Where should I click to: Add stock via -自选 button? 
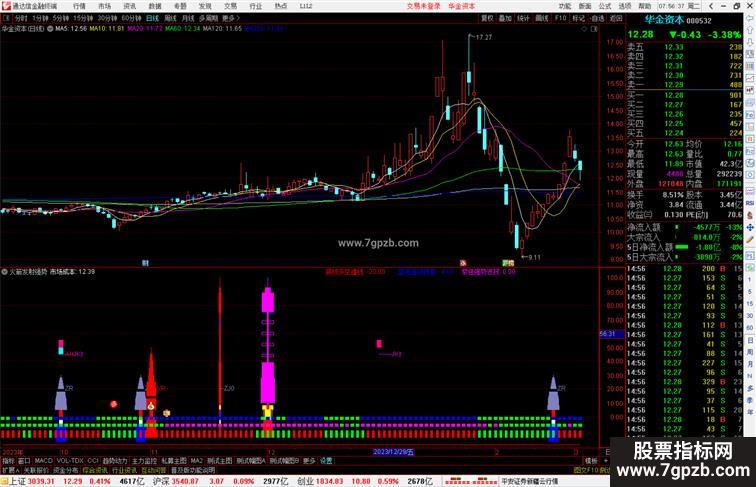pos(597,18)
